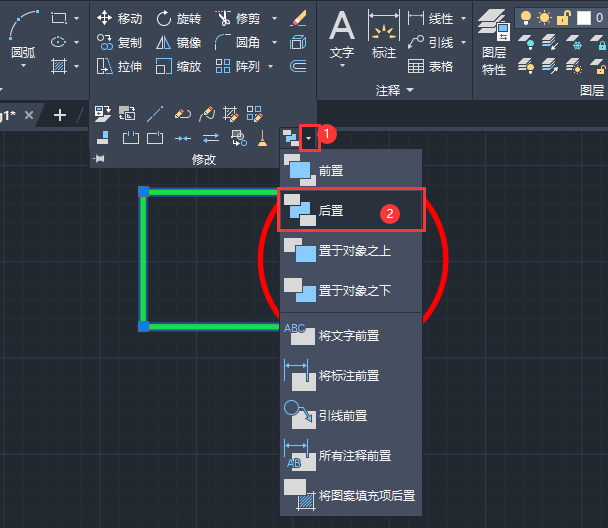Select the Array (阵列) tool
608x528 pixels.
(x=237, y=66)
